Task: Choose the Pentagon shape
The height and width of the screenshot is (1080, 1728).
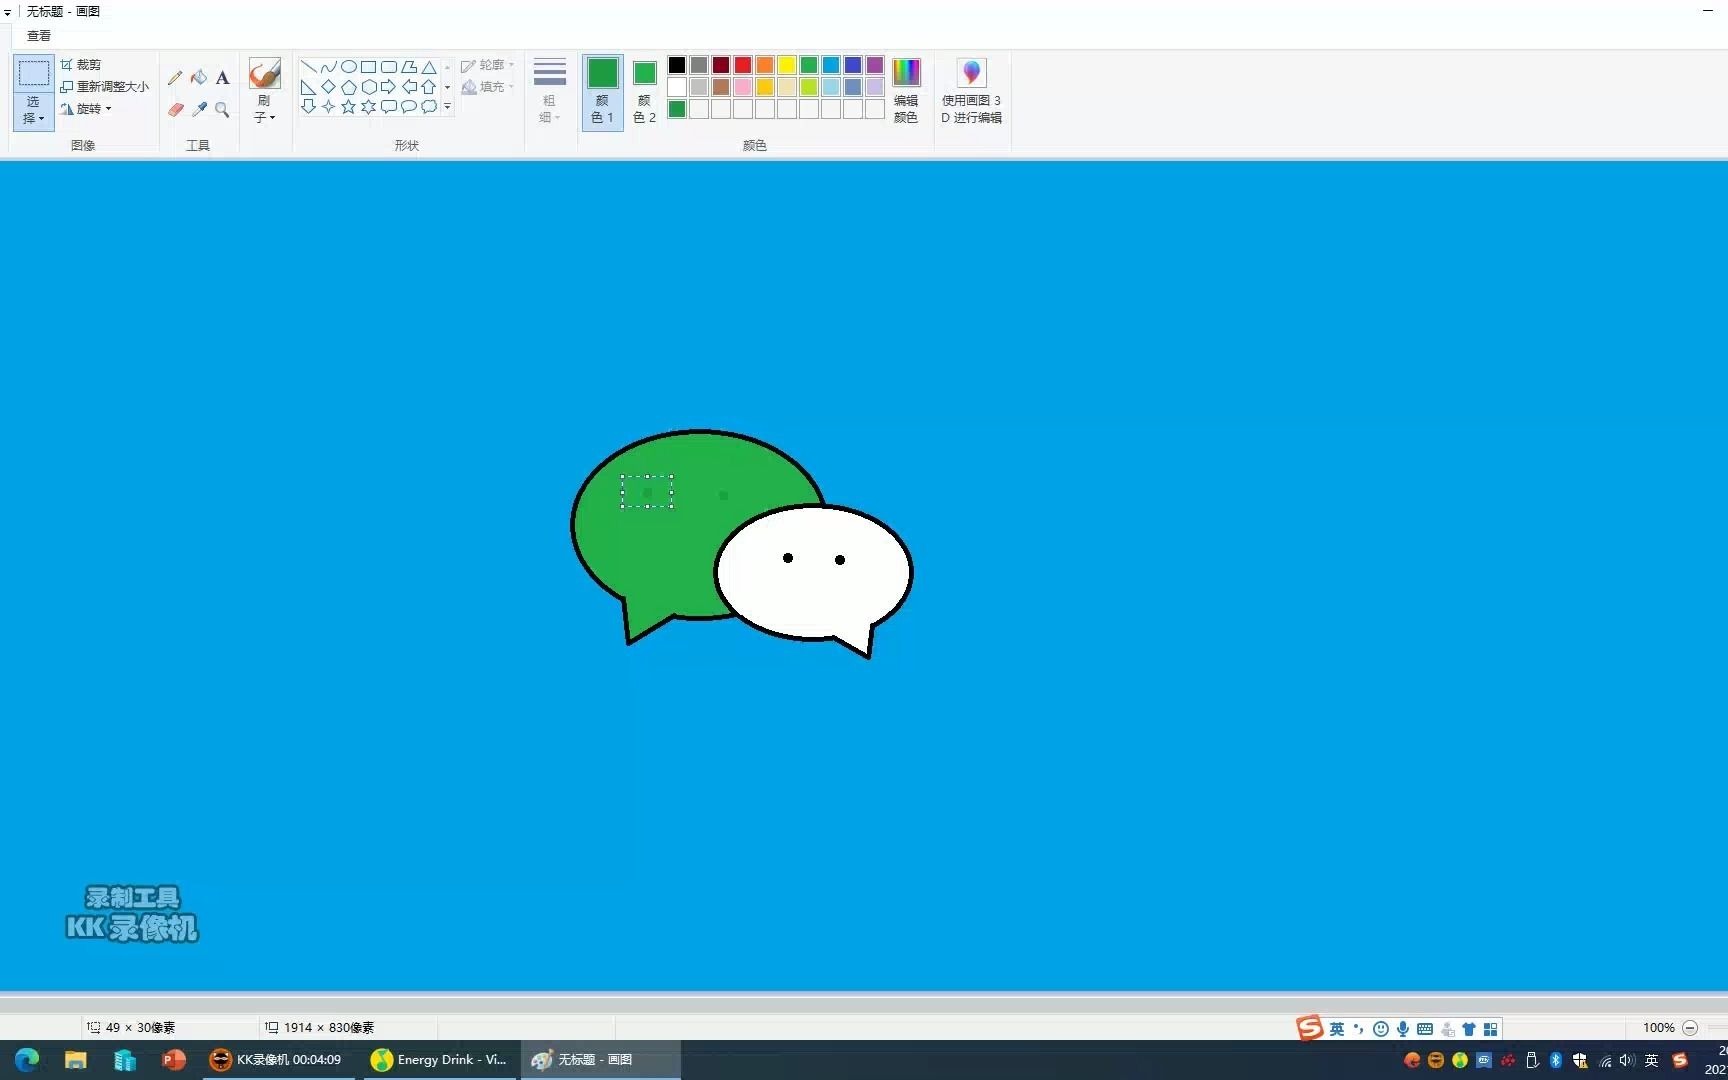Action: click(348, 87)
